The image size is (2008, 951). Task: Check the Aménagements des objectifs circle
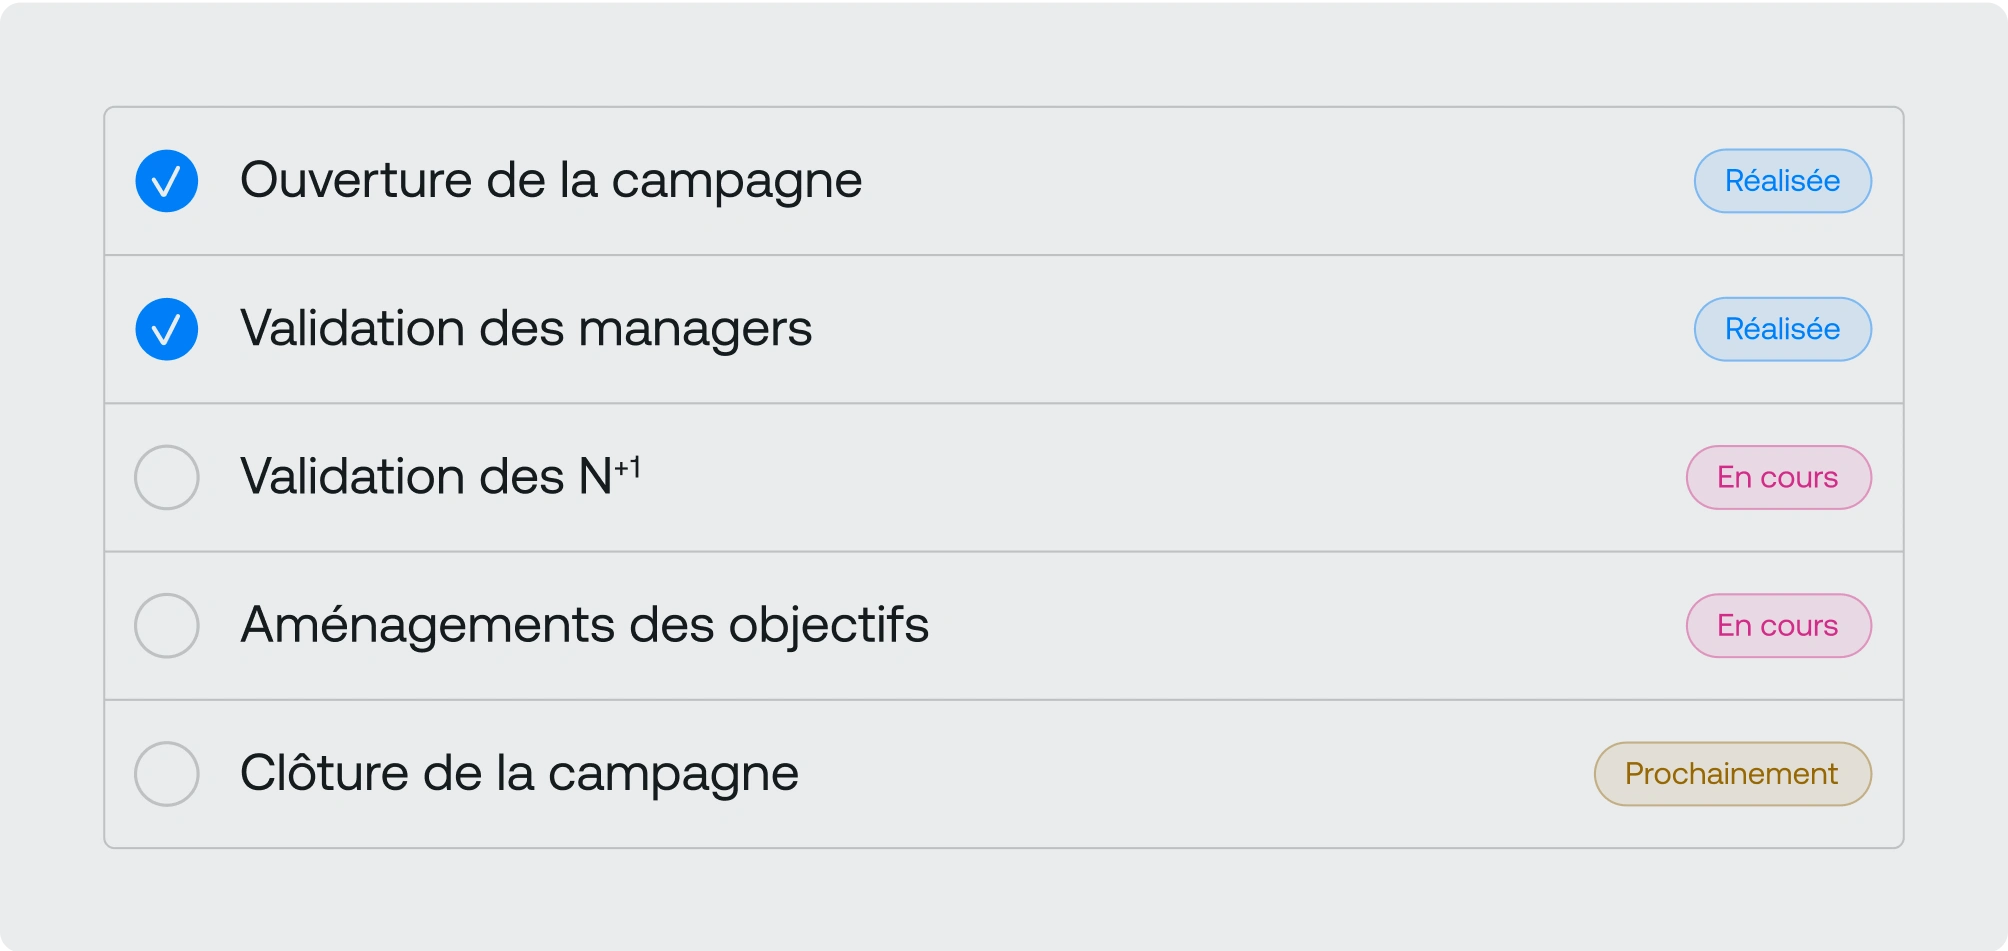coord(167,625)
